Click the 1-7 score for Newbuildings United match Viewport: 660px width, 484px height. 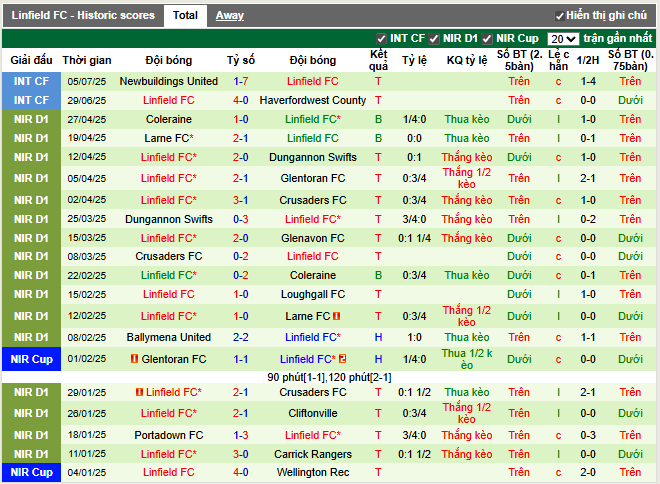(241, 81)
